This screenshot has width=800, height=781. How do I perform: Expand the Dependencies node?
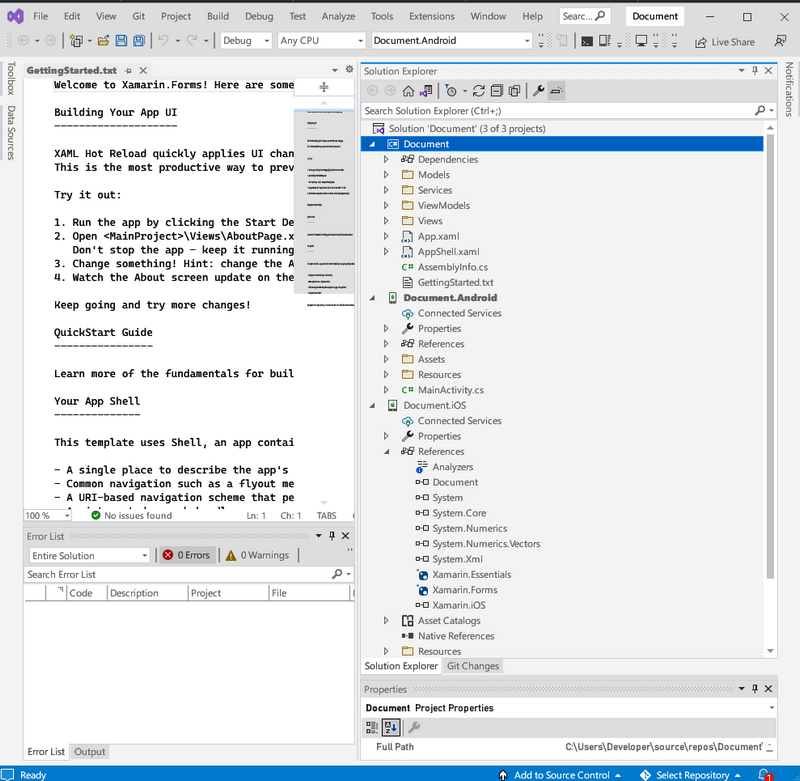pyautogui.click(x=386, y=160)
